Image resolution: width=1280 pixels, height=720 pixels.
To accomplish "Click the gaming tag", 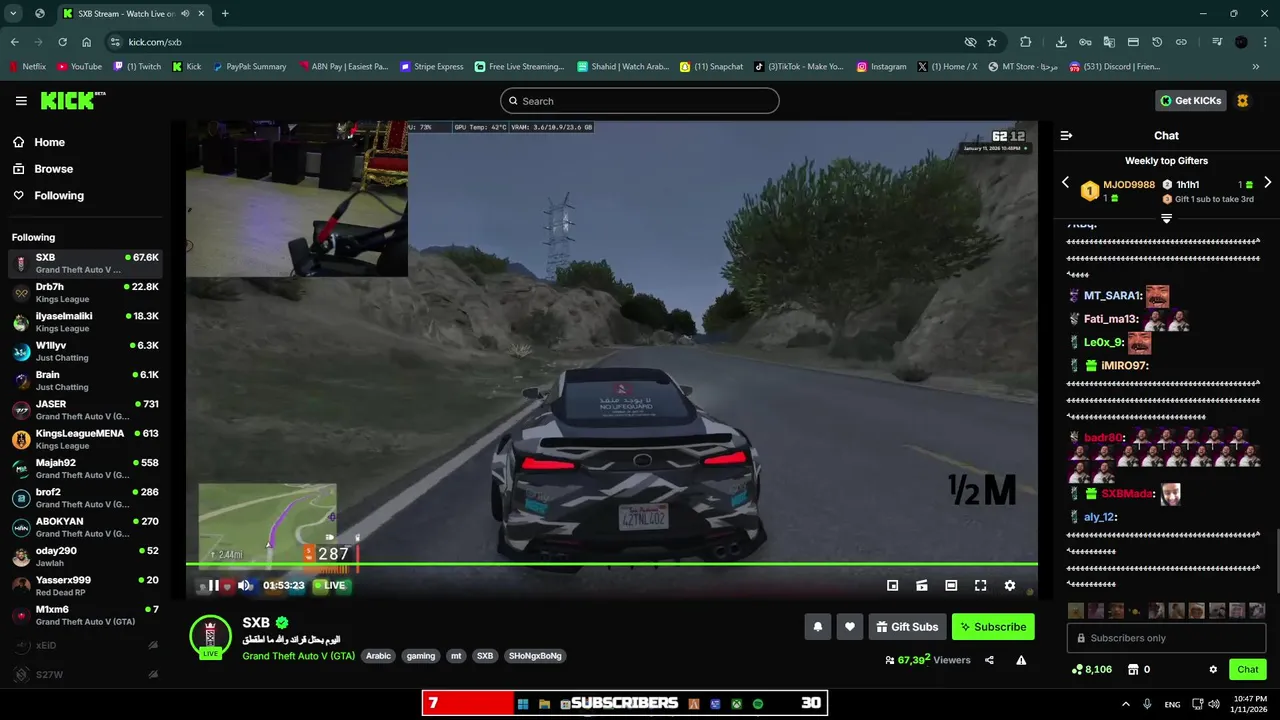I will pos(421,656).
